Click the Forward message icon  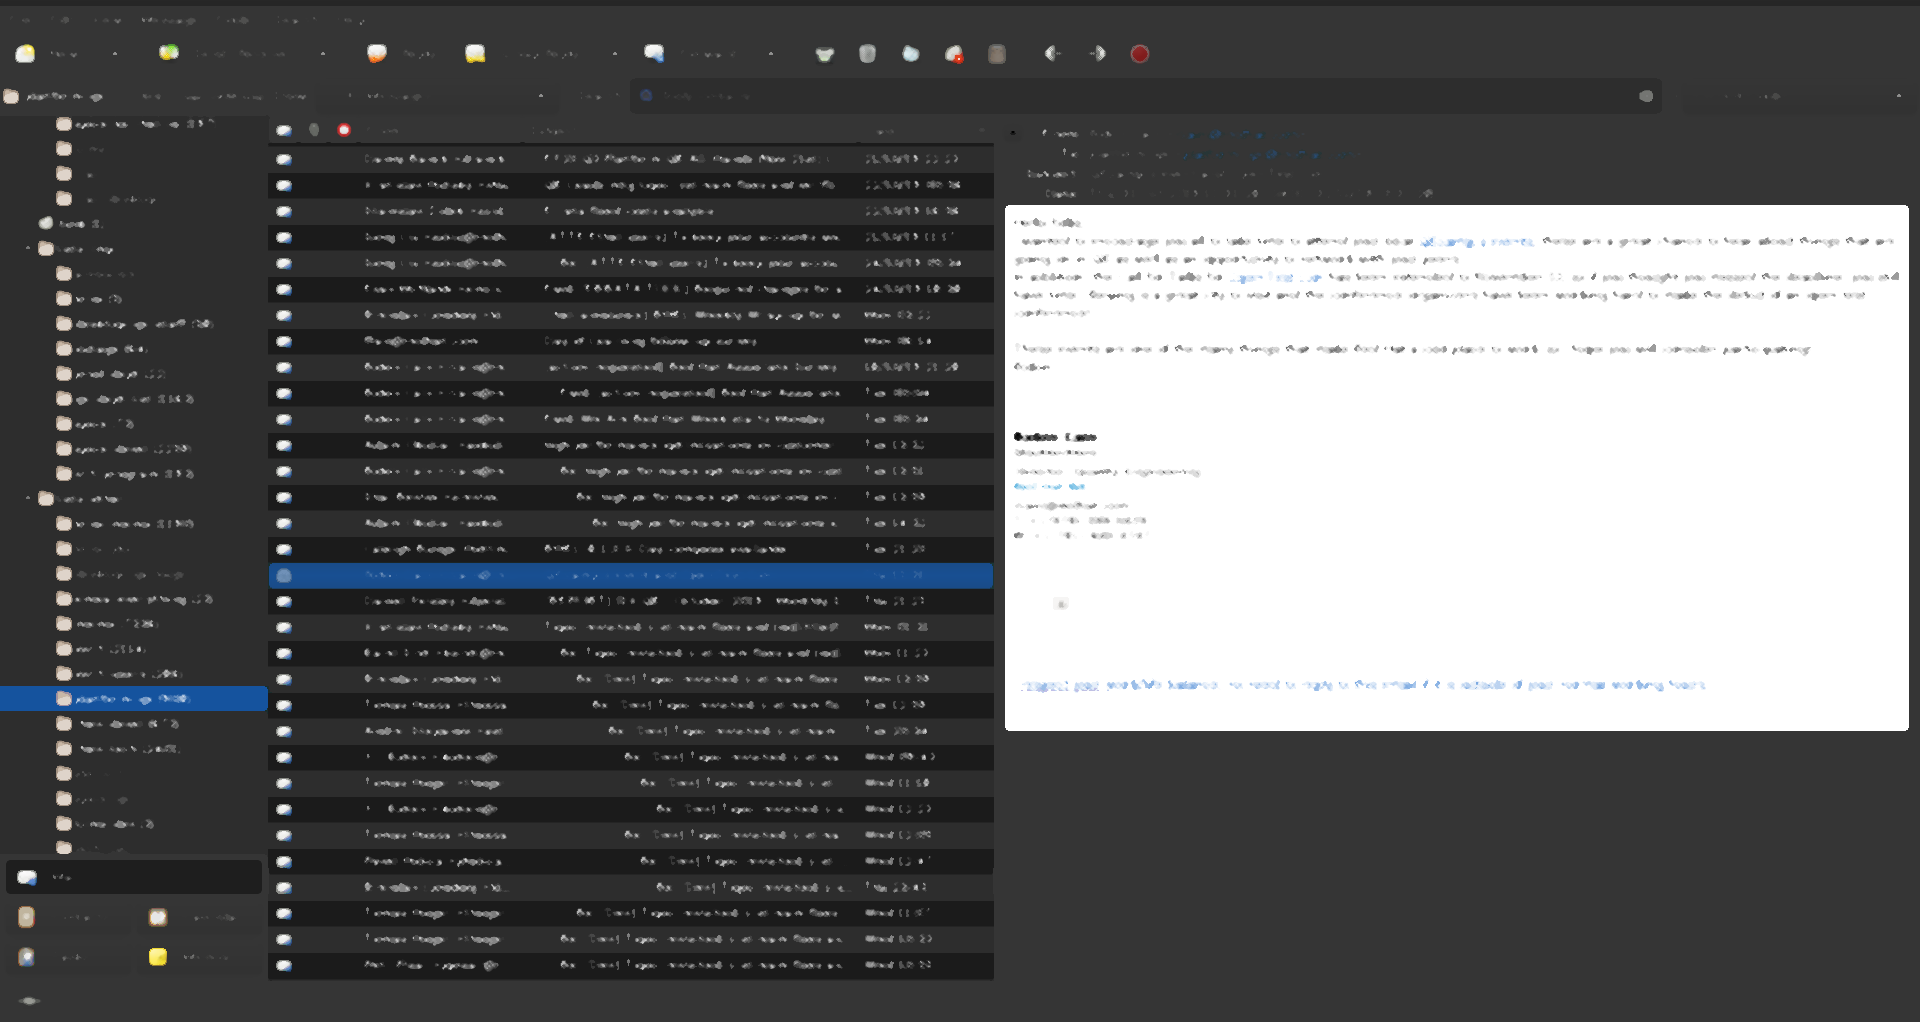pos(654,53)
